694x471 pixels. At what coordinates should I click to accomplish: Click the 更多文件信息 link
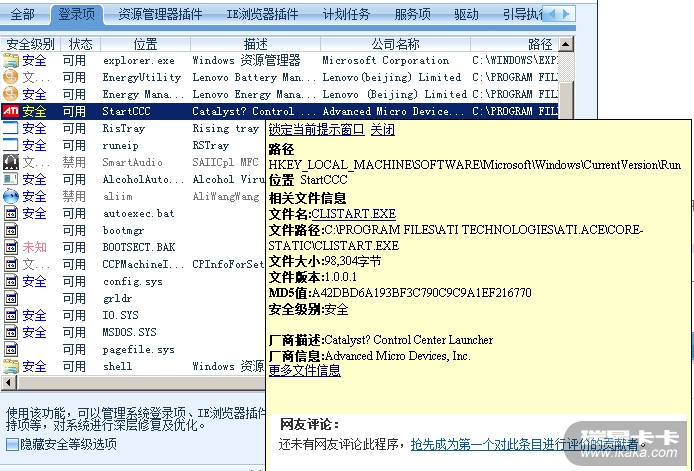click(x=305, y=370)
